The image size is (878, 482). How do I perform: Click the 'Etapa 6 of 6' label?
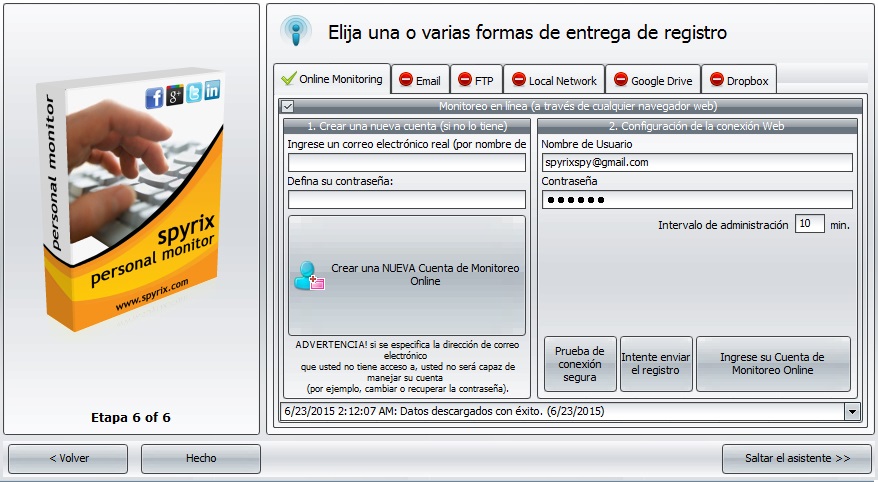click(131, 418)
